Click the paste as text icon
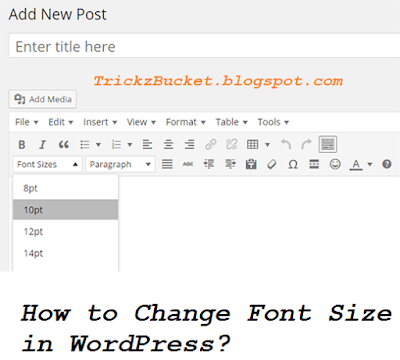Screen dimensions: 400x360 tap(251, 164)
